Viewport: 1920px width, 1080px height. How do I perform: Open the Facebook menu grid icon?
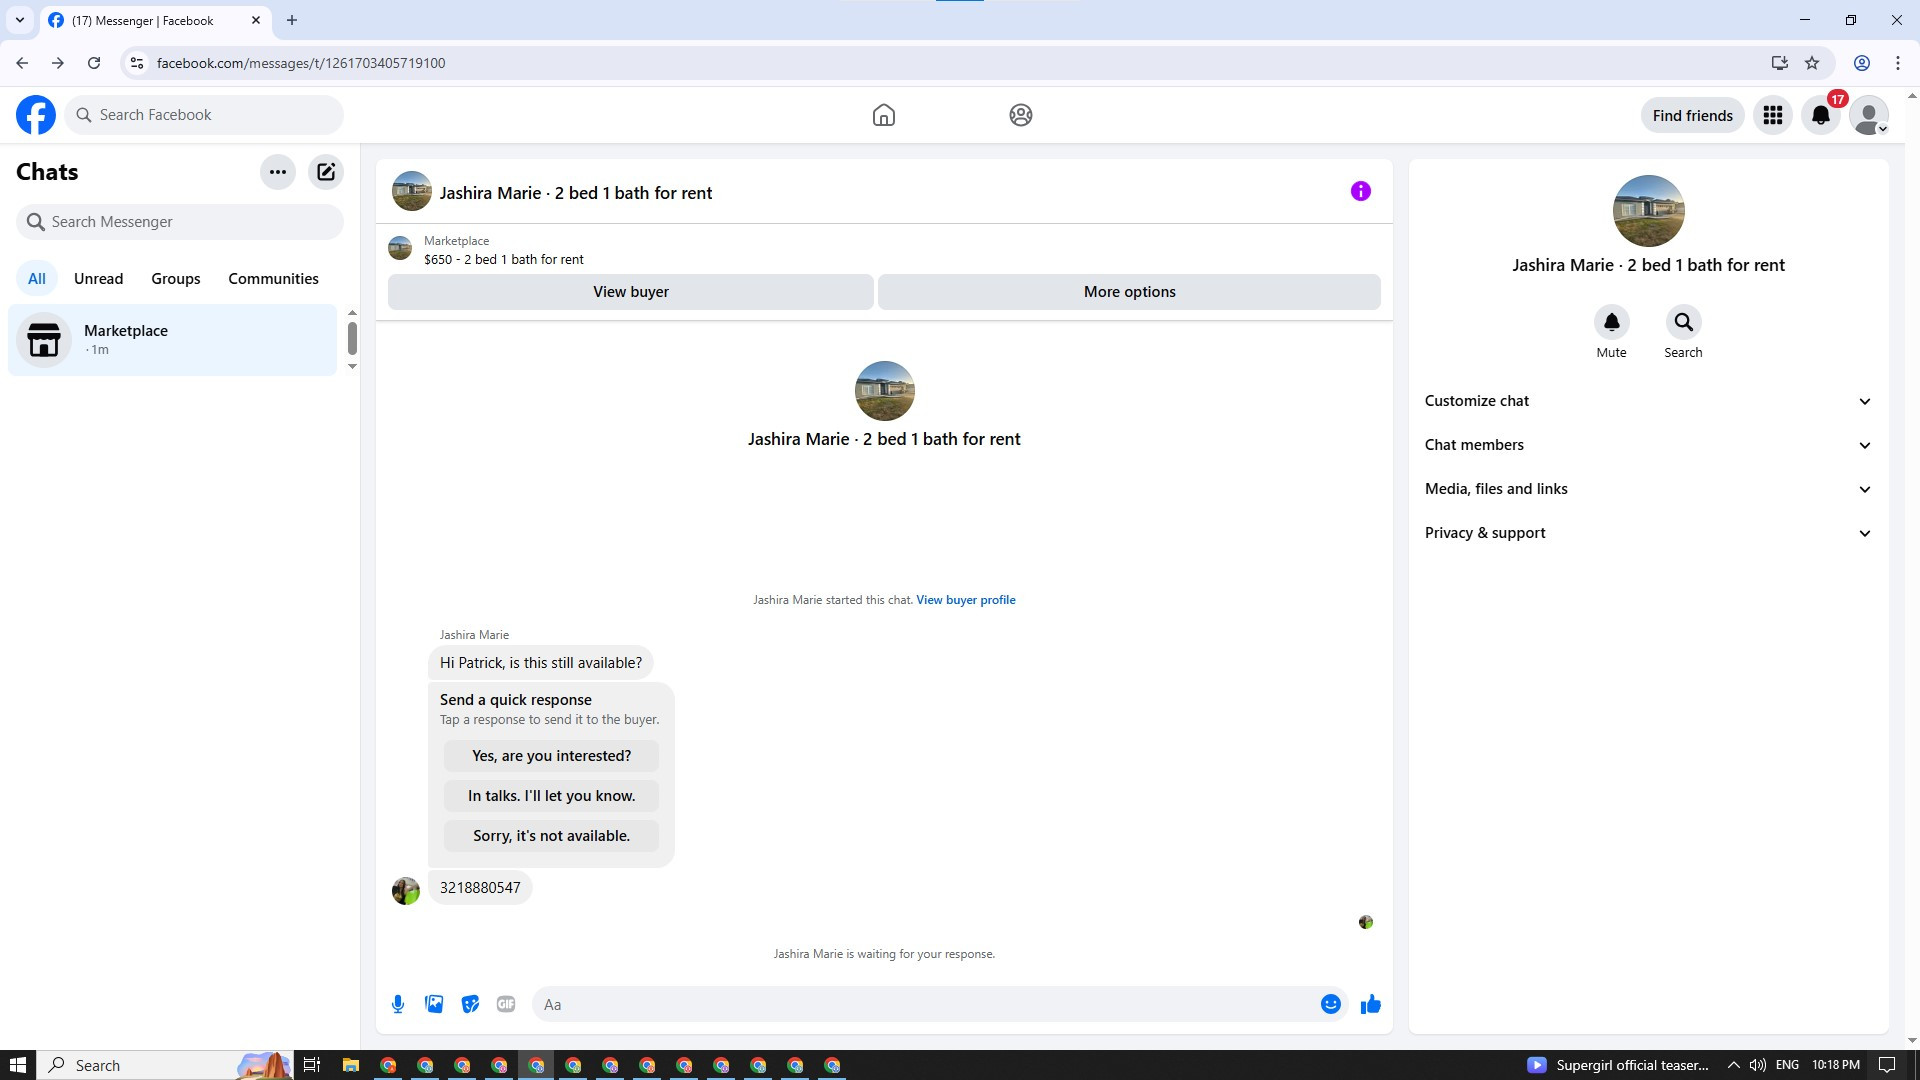[x=1773, y=115]
